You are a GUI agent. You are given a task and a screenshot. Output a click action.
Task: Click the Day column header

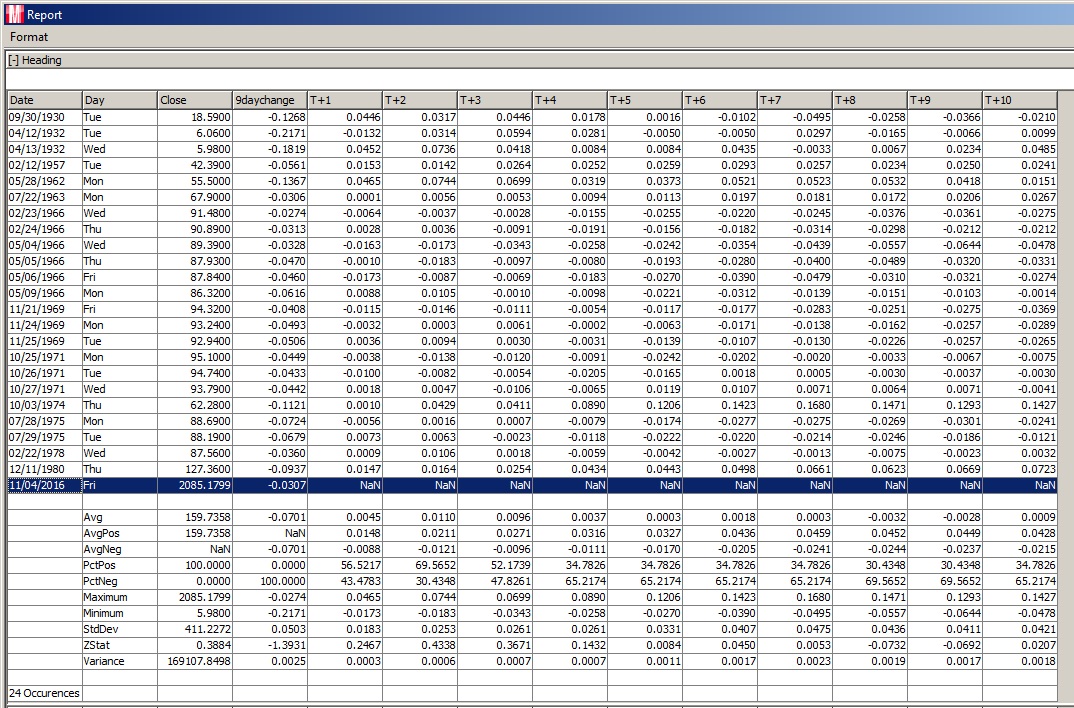tap(120, 100)
